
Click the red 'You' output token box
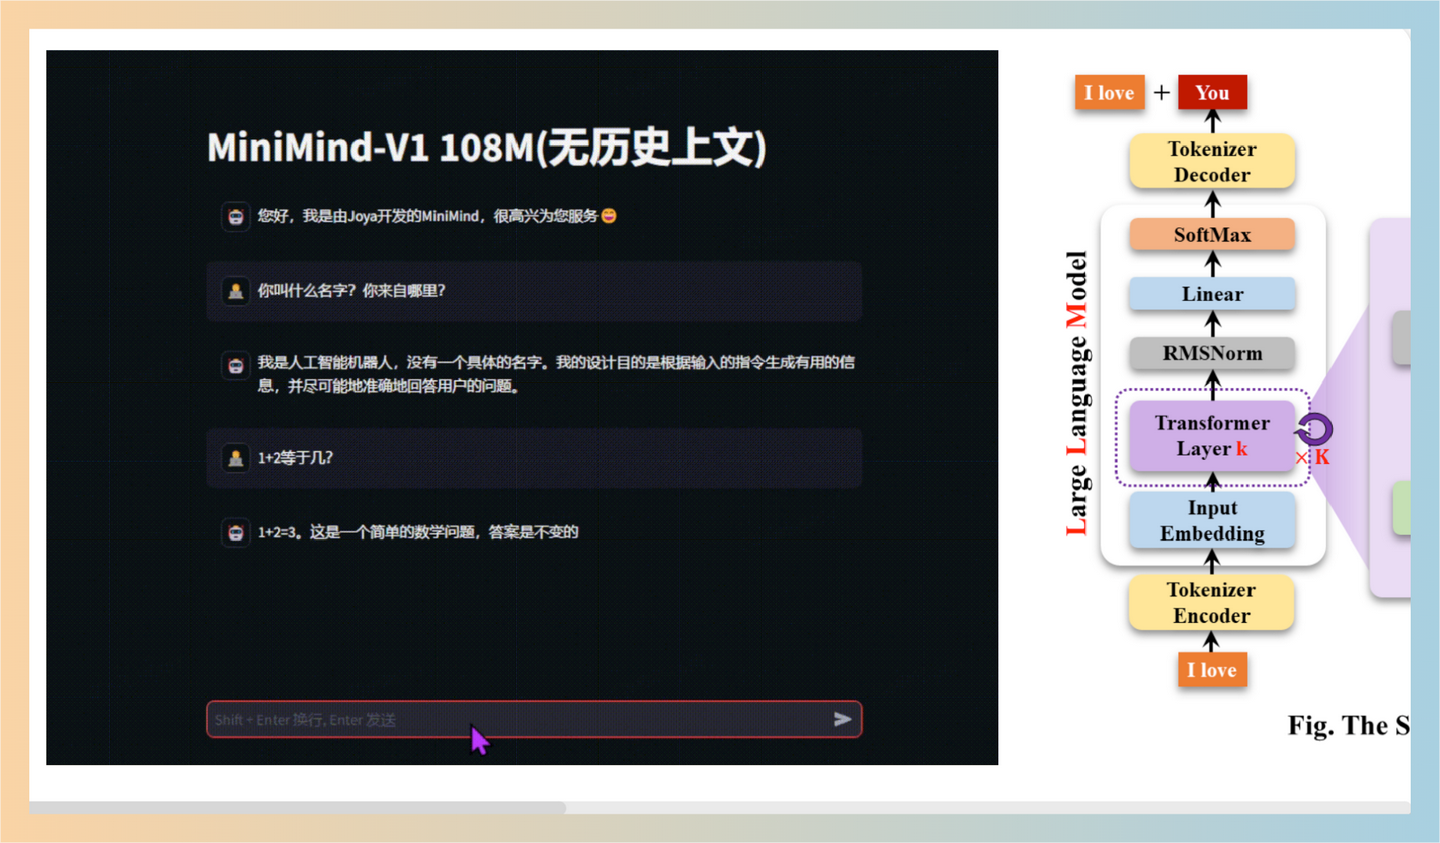[x=1212, y=92]
